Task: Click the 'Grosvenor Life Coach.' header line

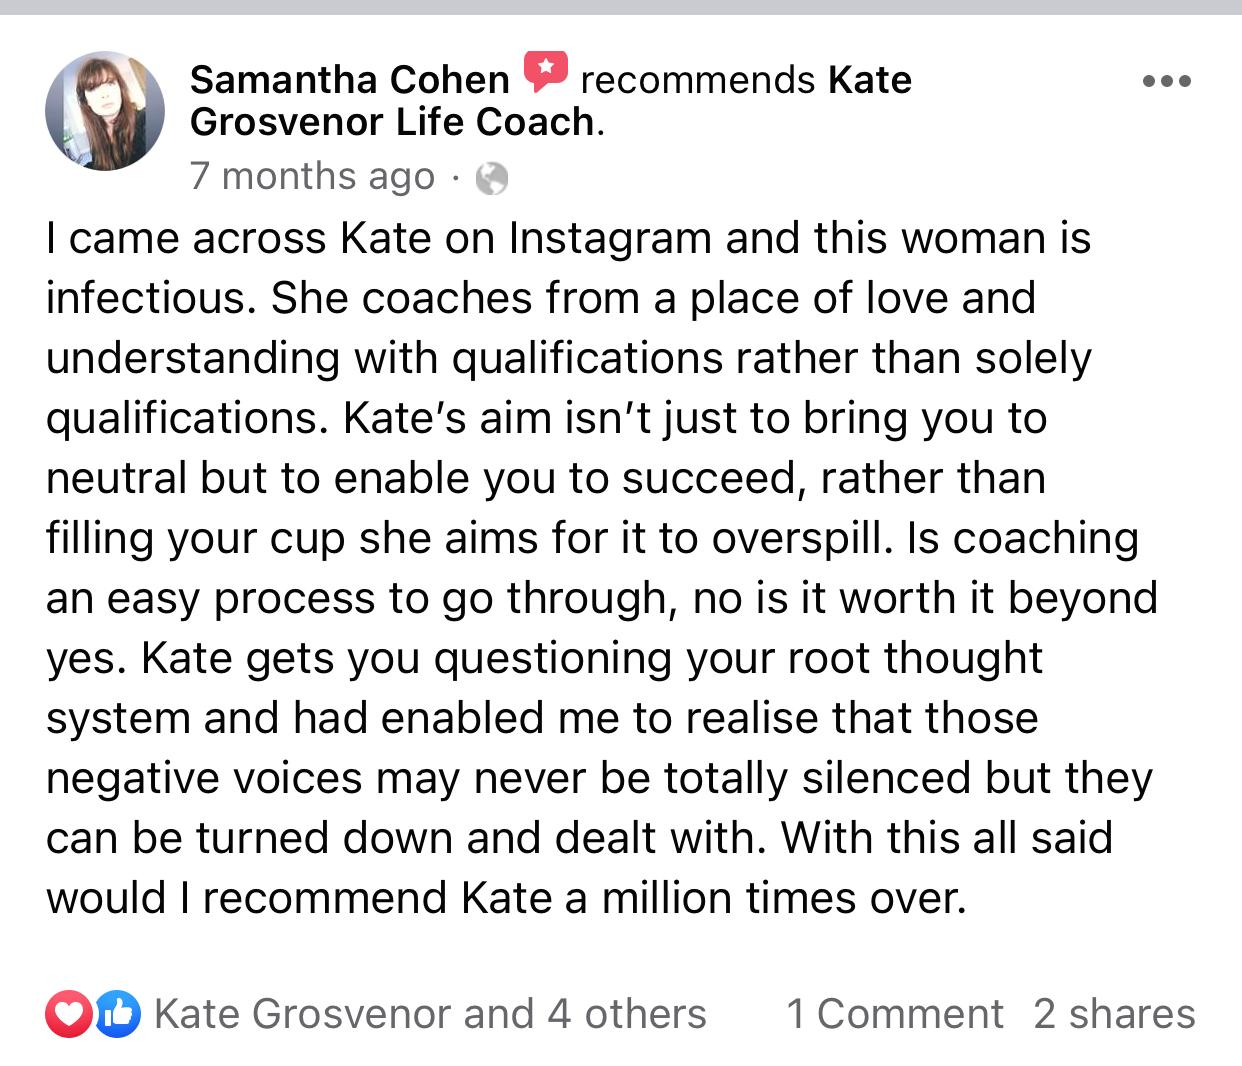Action: pyautogui.click(x=396, y=122)
